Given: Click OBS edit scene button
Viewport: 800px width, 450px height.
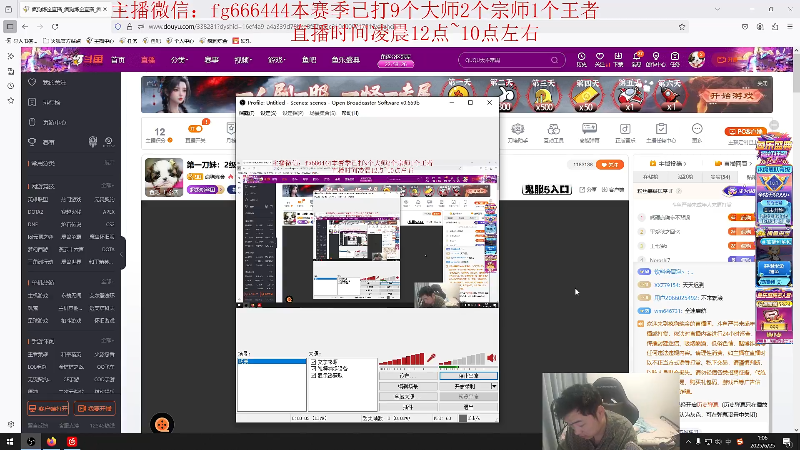Looking at the screenshot, I should click(408, 386).
